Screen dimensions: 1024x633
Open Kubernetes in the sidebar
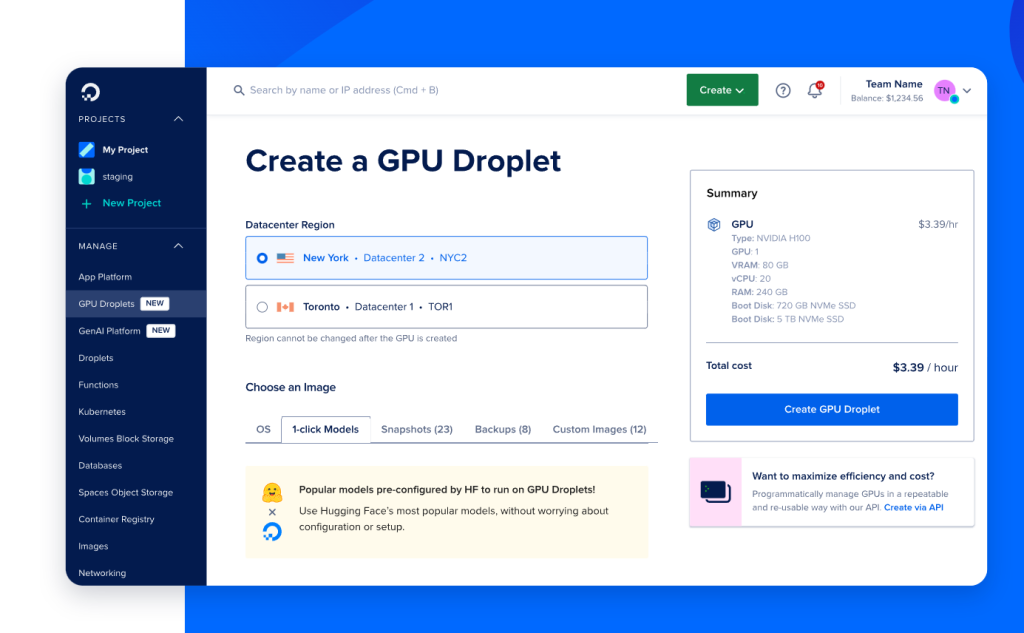[x=102, y=412]
